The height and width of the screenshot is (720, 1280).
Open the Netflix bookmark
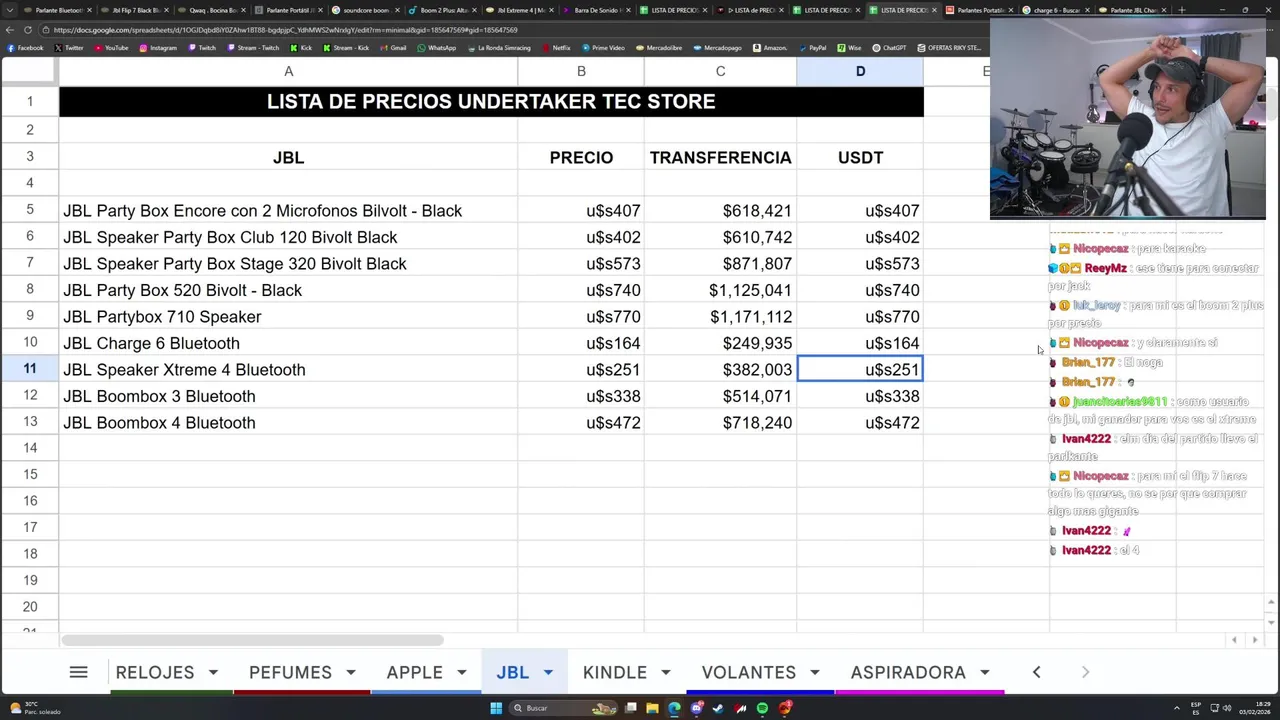pyautogui.click(x=555, y=48)
